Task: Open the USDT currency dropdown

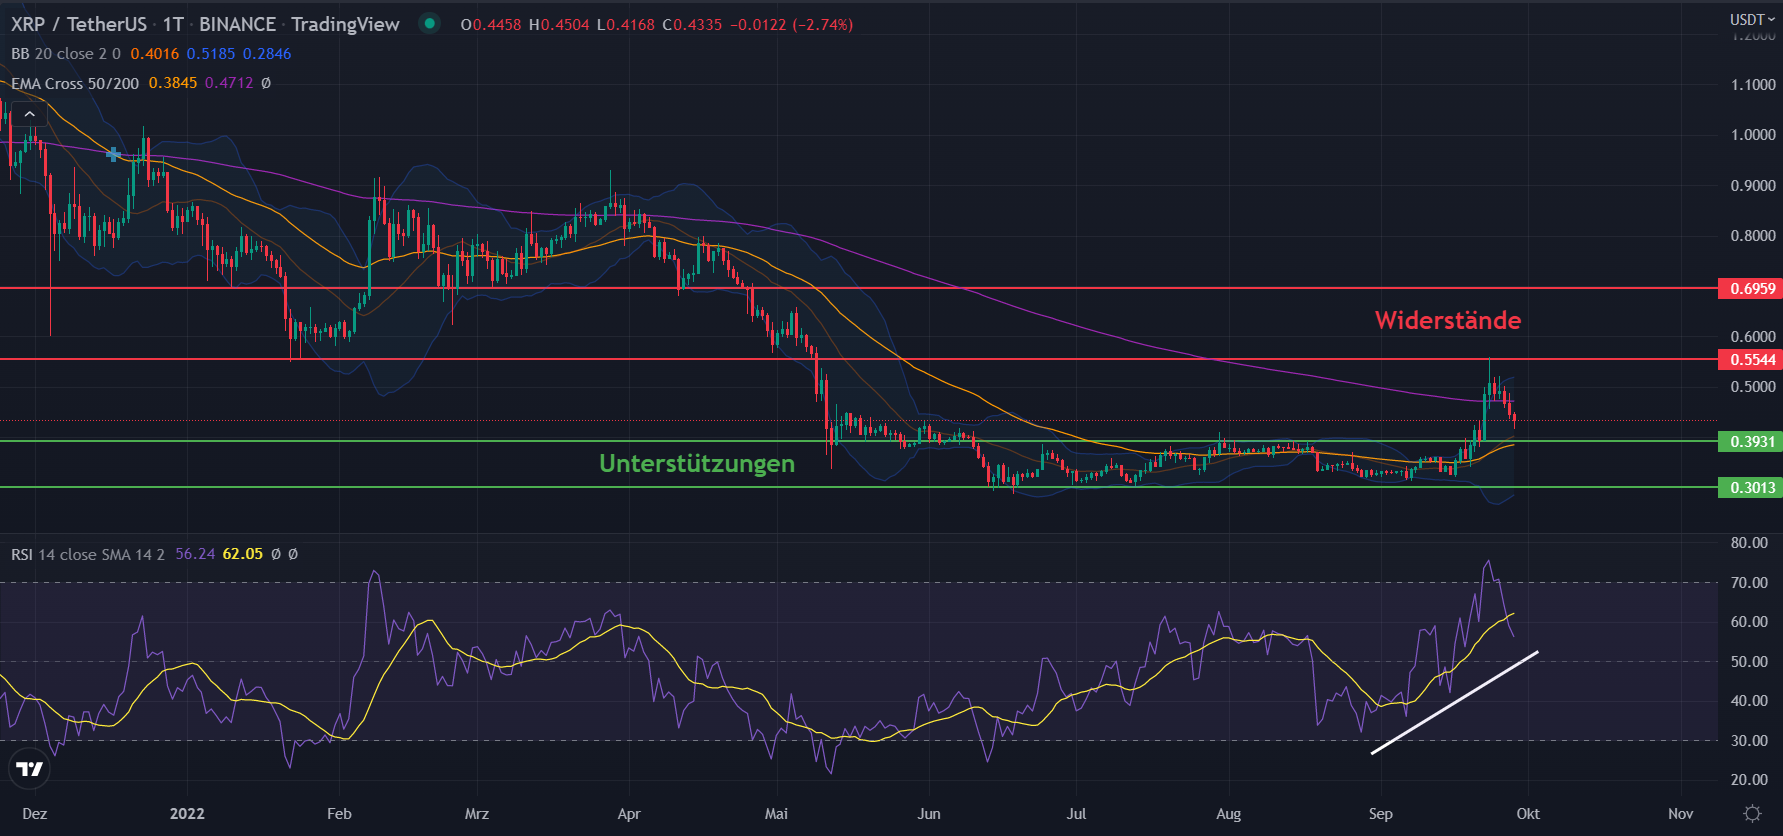Action: (x=1753, y=19)
